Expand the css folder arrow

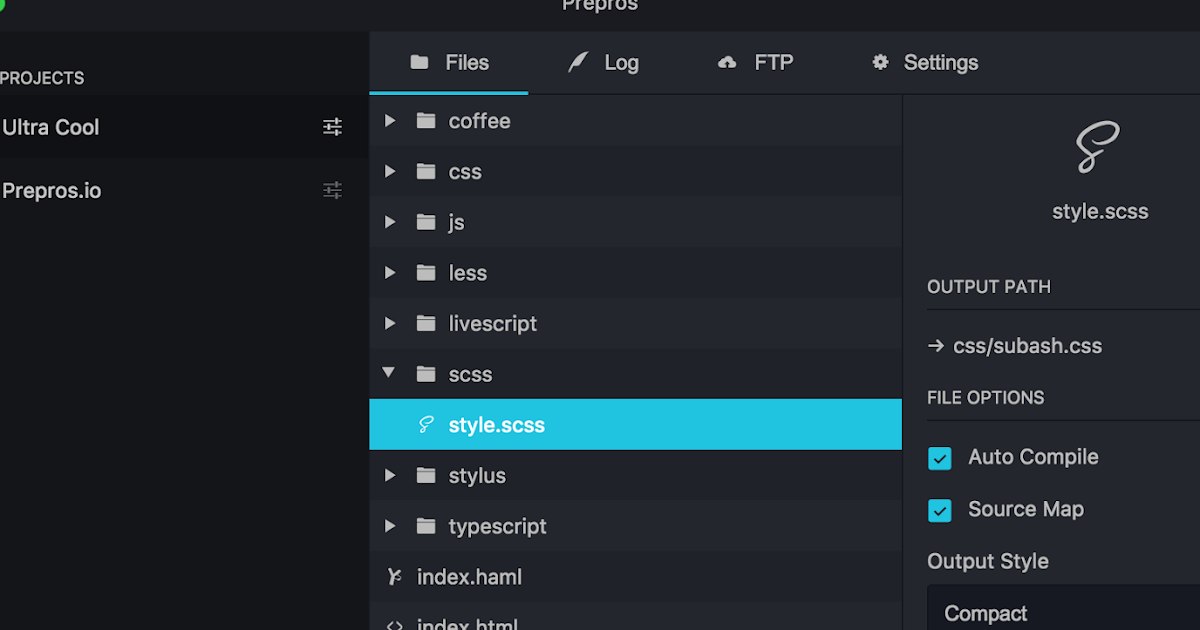coord(390,171)
